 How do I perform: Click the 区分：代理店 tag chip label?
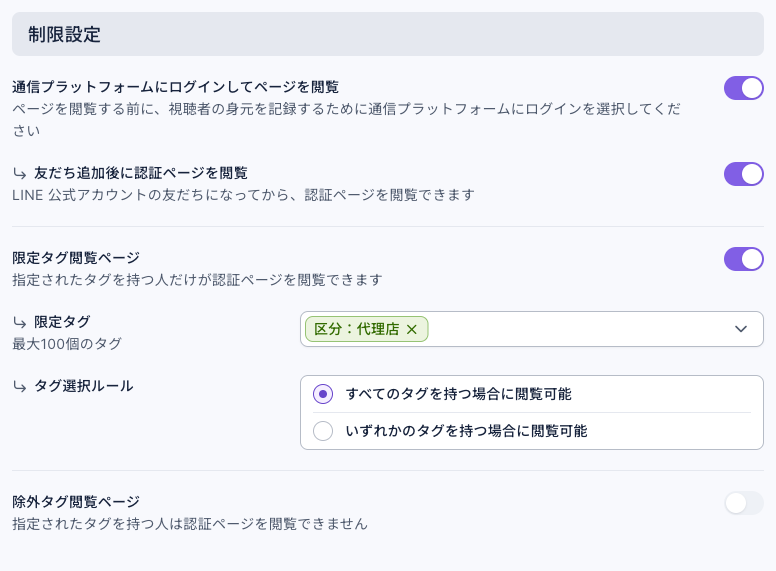pos(356,329)
